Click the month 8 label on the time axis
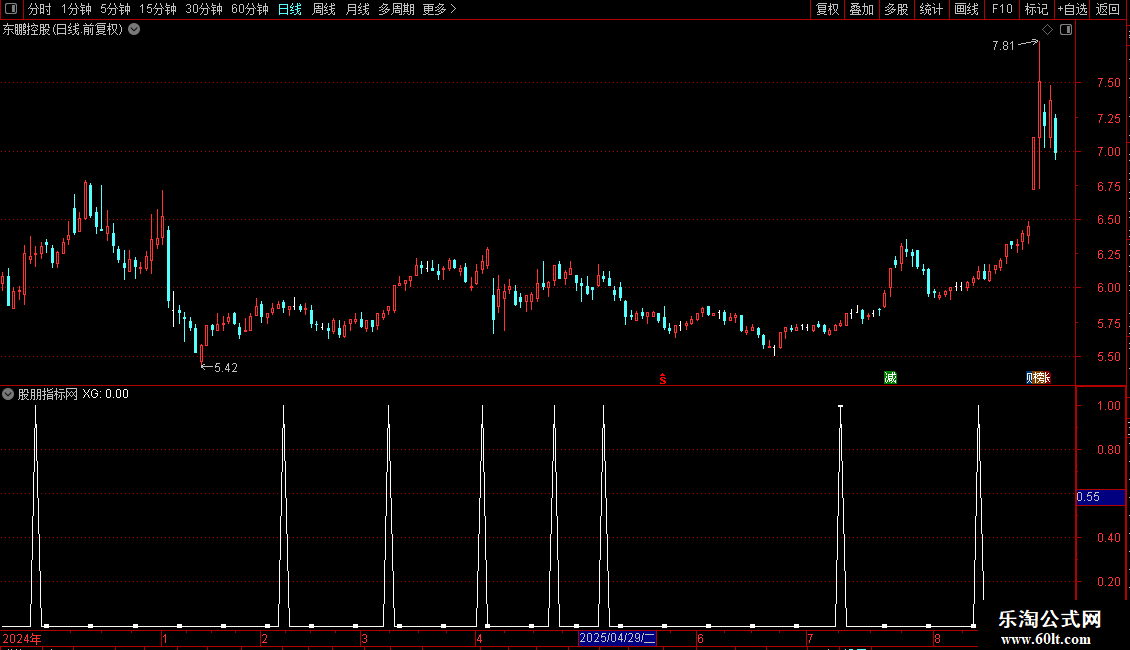The height and width of the screenshot is (650, 1130). 937,638
